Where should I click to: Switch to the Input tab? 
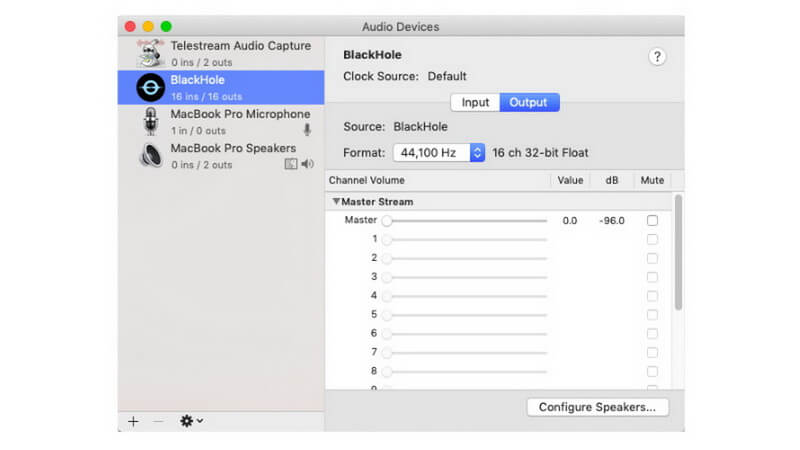[x=475, y=103]
